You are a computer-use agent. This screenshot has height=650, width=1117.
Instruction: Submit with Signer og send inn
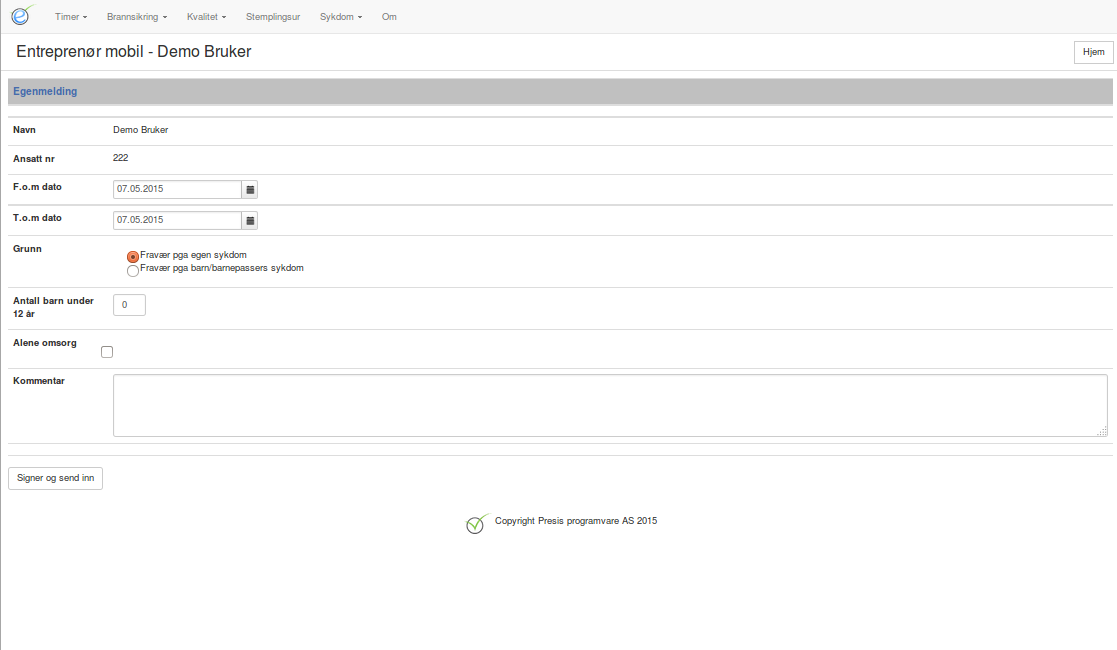(56, 478)
